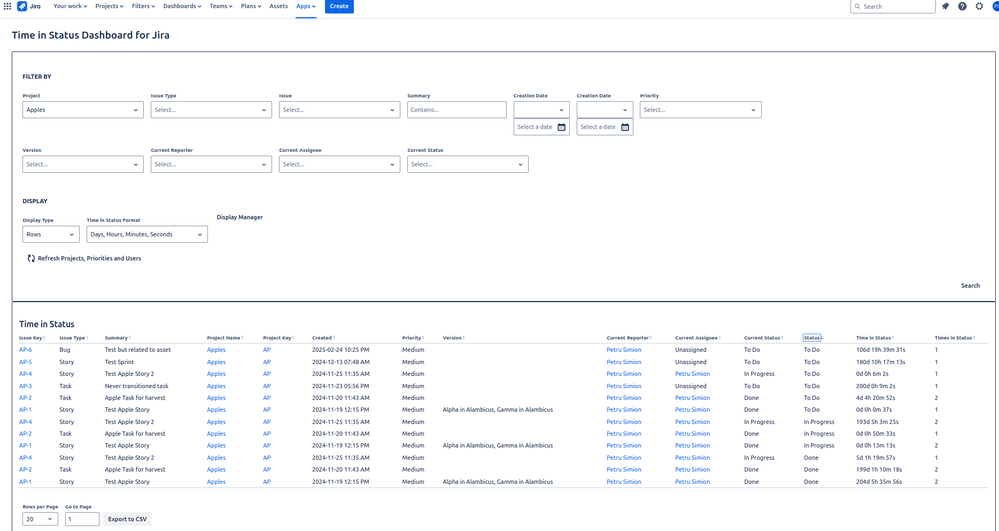Image resolution: width=999 pixels, height=531 pixels.
Task: Sort by Summary column
Action: pos(117,338)
